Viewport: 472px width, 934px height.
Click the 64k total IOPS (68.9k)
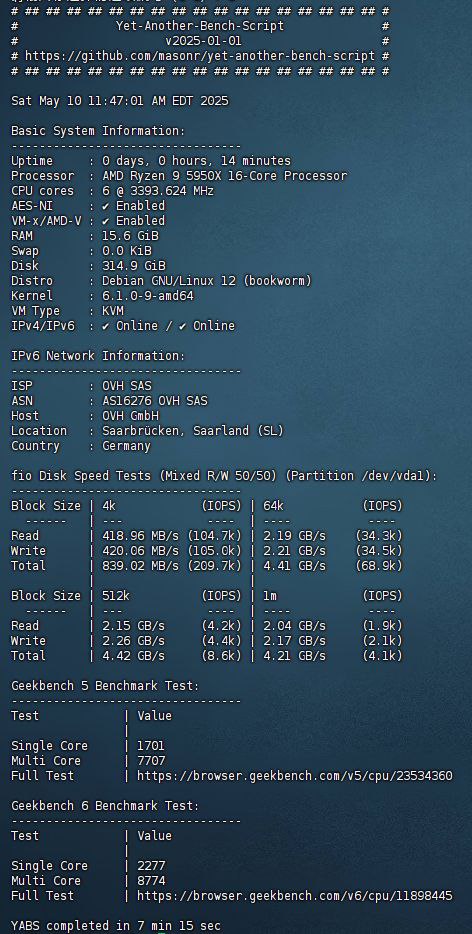[x=379, y=565]
